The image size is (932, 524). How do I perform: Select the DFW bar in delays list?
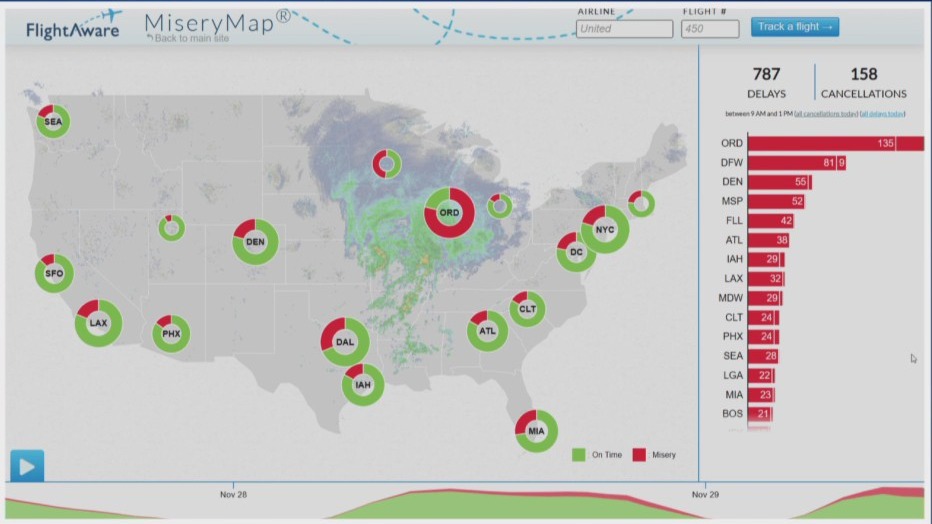[x=797, y=163]
